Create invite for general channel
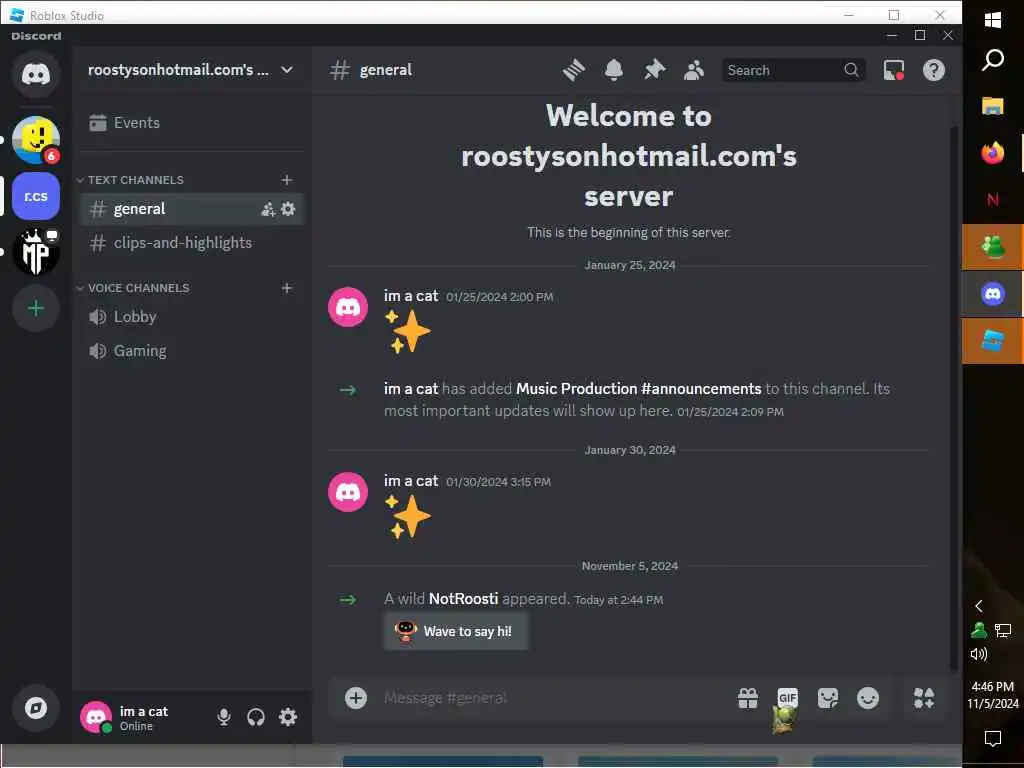 268,209
